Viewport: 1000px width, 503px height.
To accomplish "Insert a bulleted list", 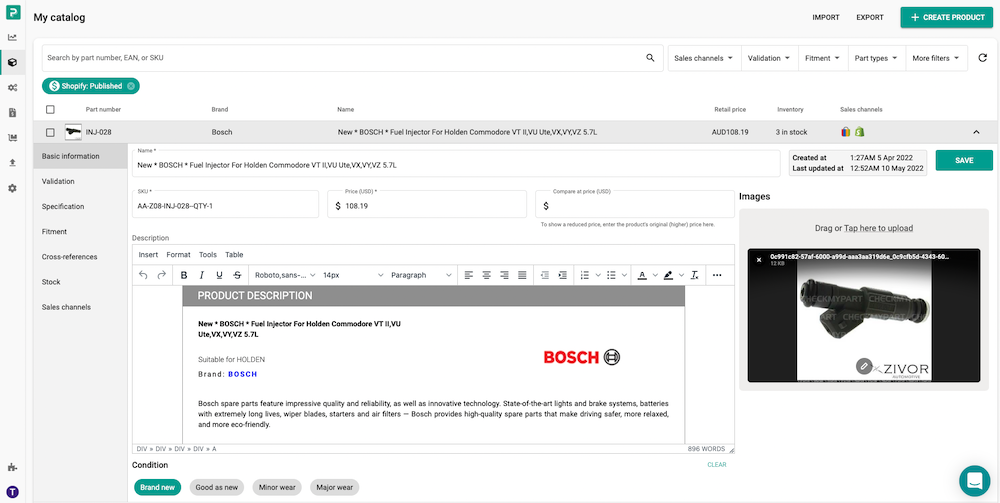I will tap(611, 275).
